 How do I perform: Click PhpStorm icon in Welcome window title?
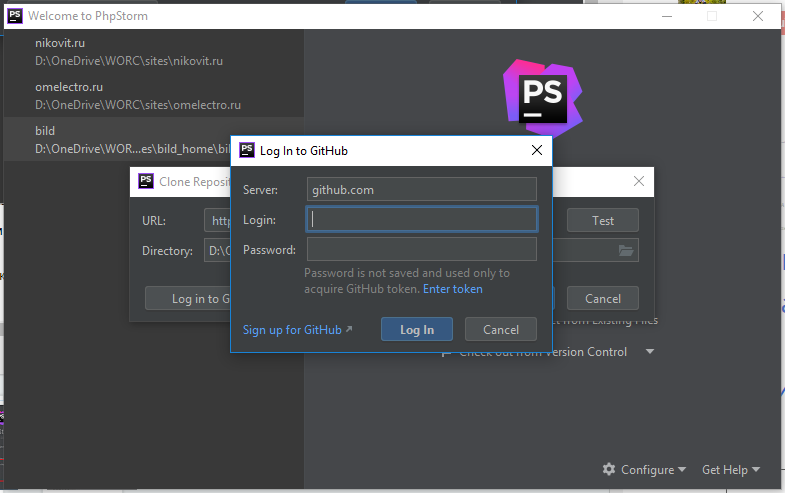pos(15,16)
